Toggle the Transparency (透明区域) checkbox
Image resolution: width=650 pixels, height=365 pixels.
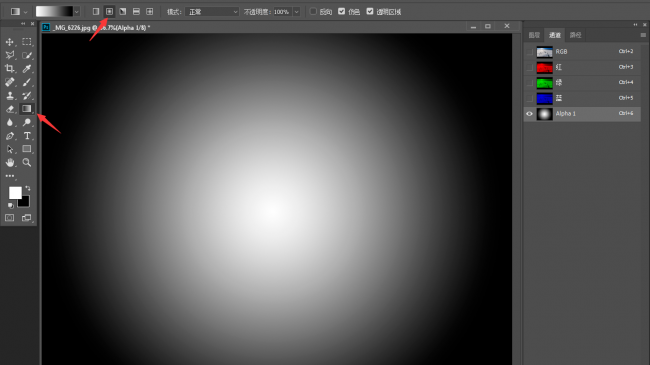coord(370,12)
